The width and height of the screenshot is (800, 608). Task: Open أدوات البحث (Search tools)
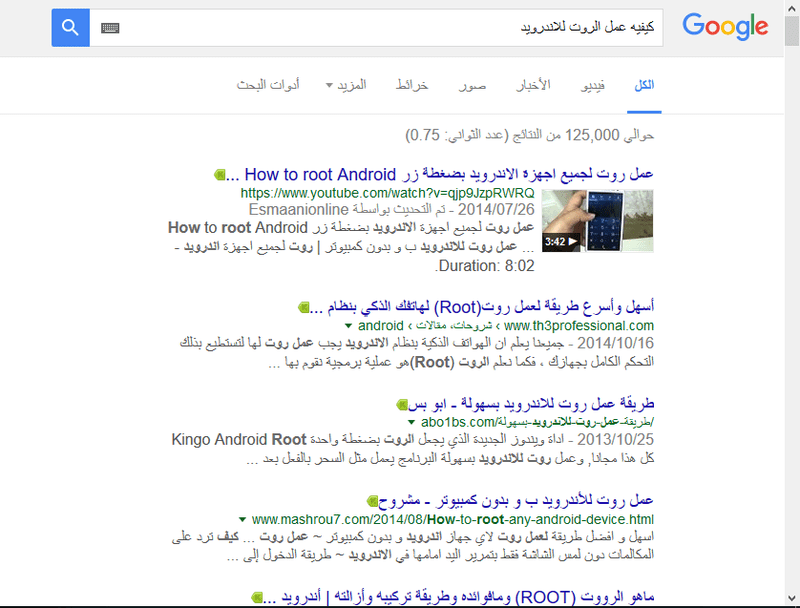click(268, 85)
